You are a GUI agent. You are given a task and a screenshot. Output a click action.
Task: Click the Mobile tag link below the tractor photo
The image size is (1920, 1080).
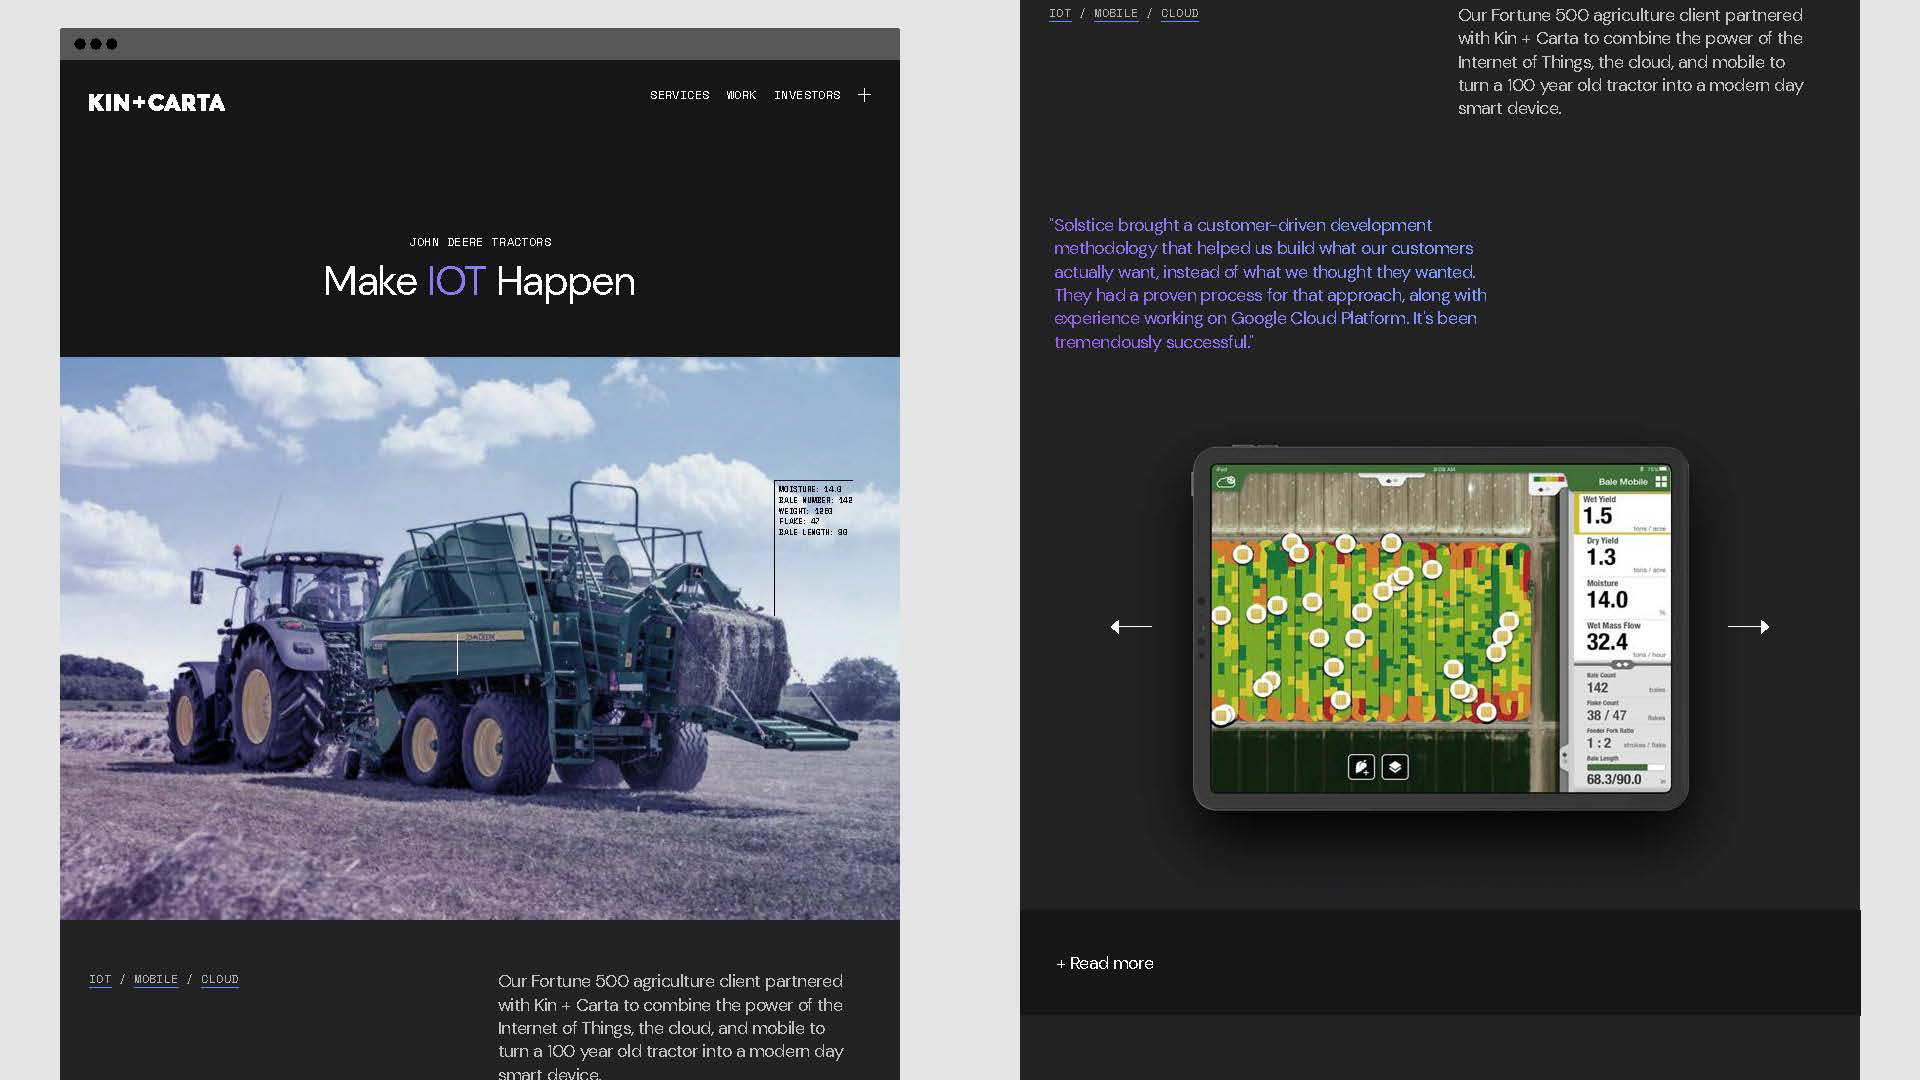tap(156, 979)
